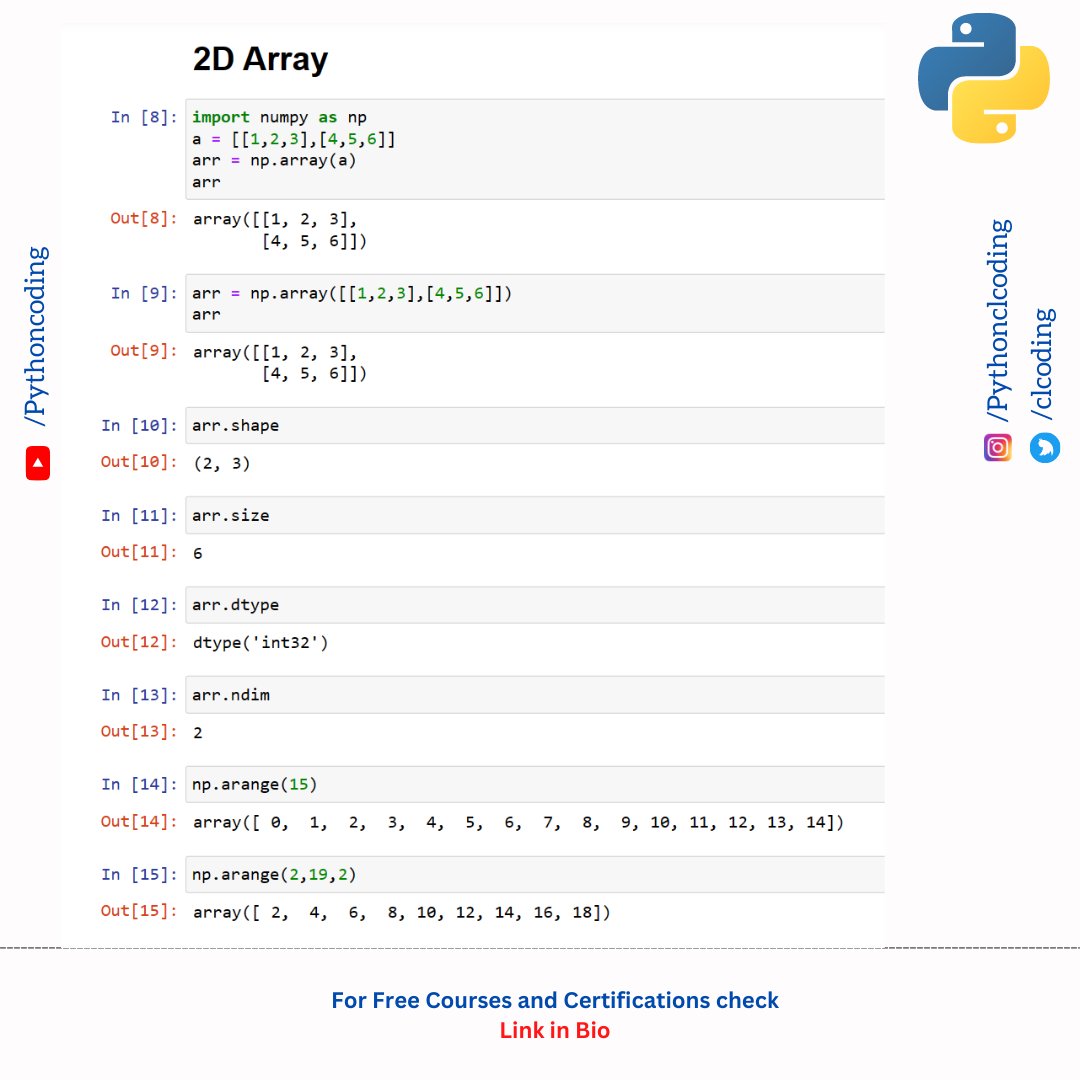
Task: Click the 'In [15]:' prompt label
Action: 139,875
